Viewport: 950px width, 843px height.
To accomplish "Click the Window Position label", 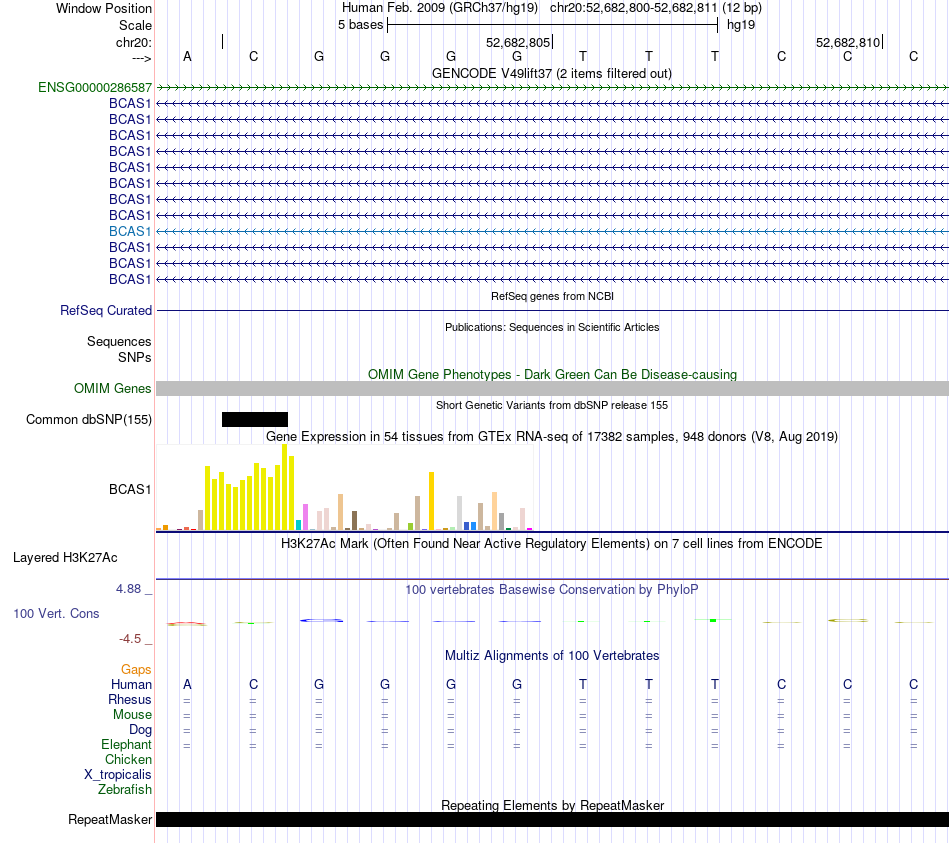I will (104, 8).
